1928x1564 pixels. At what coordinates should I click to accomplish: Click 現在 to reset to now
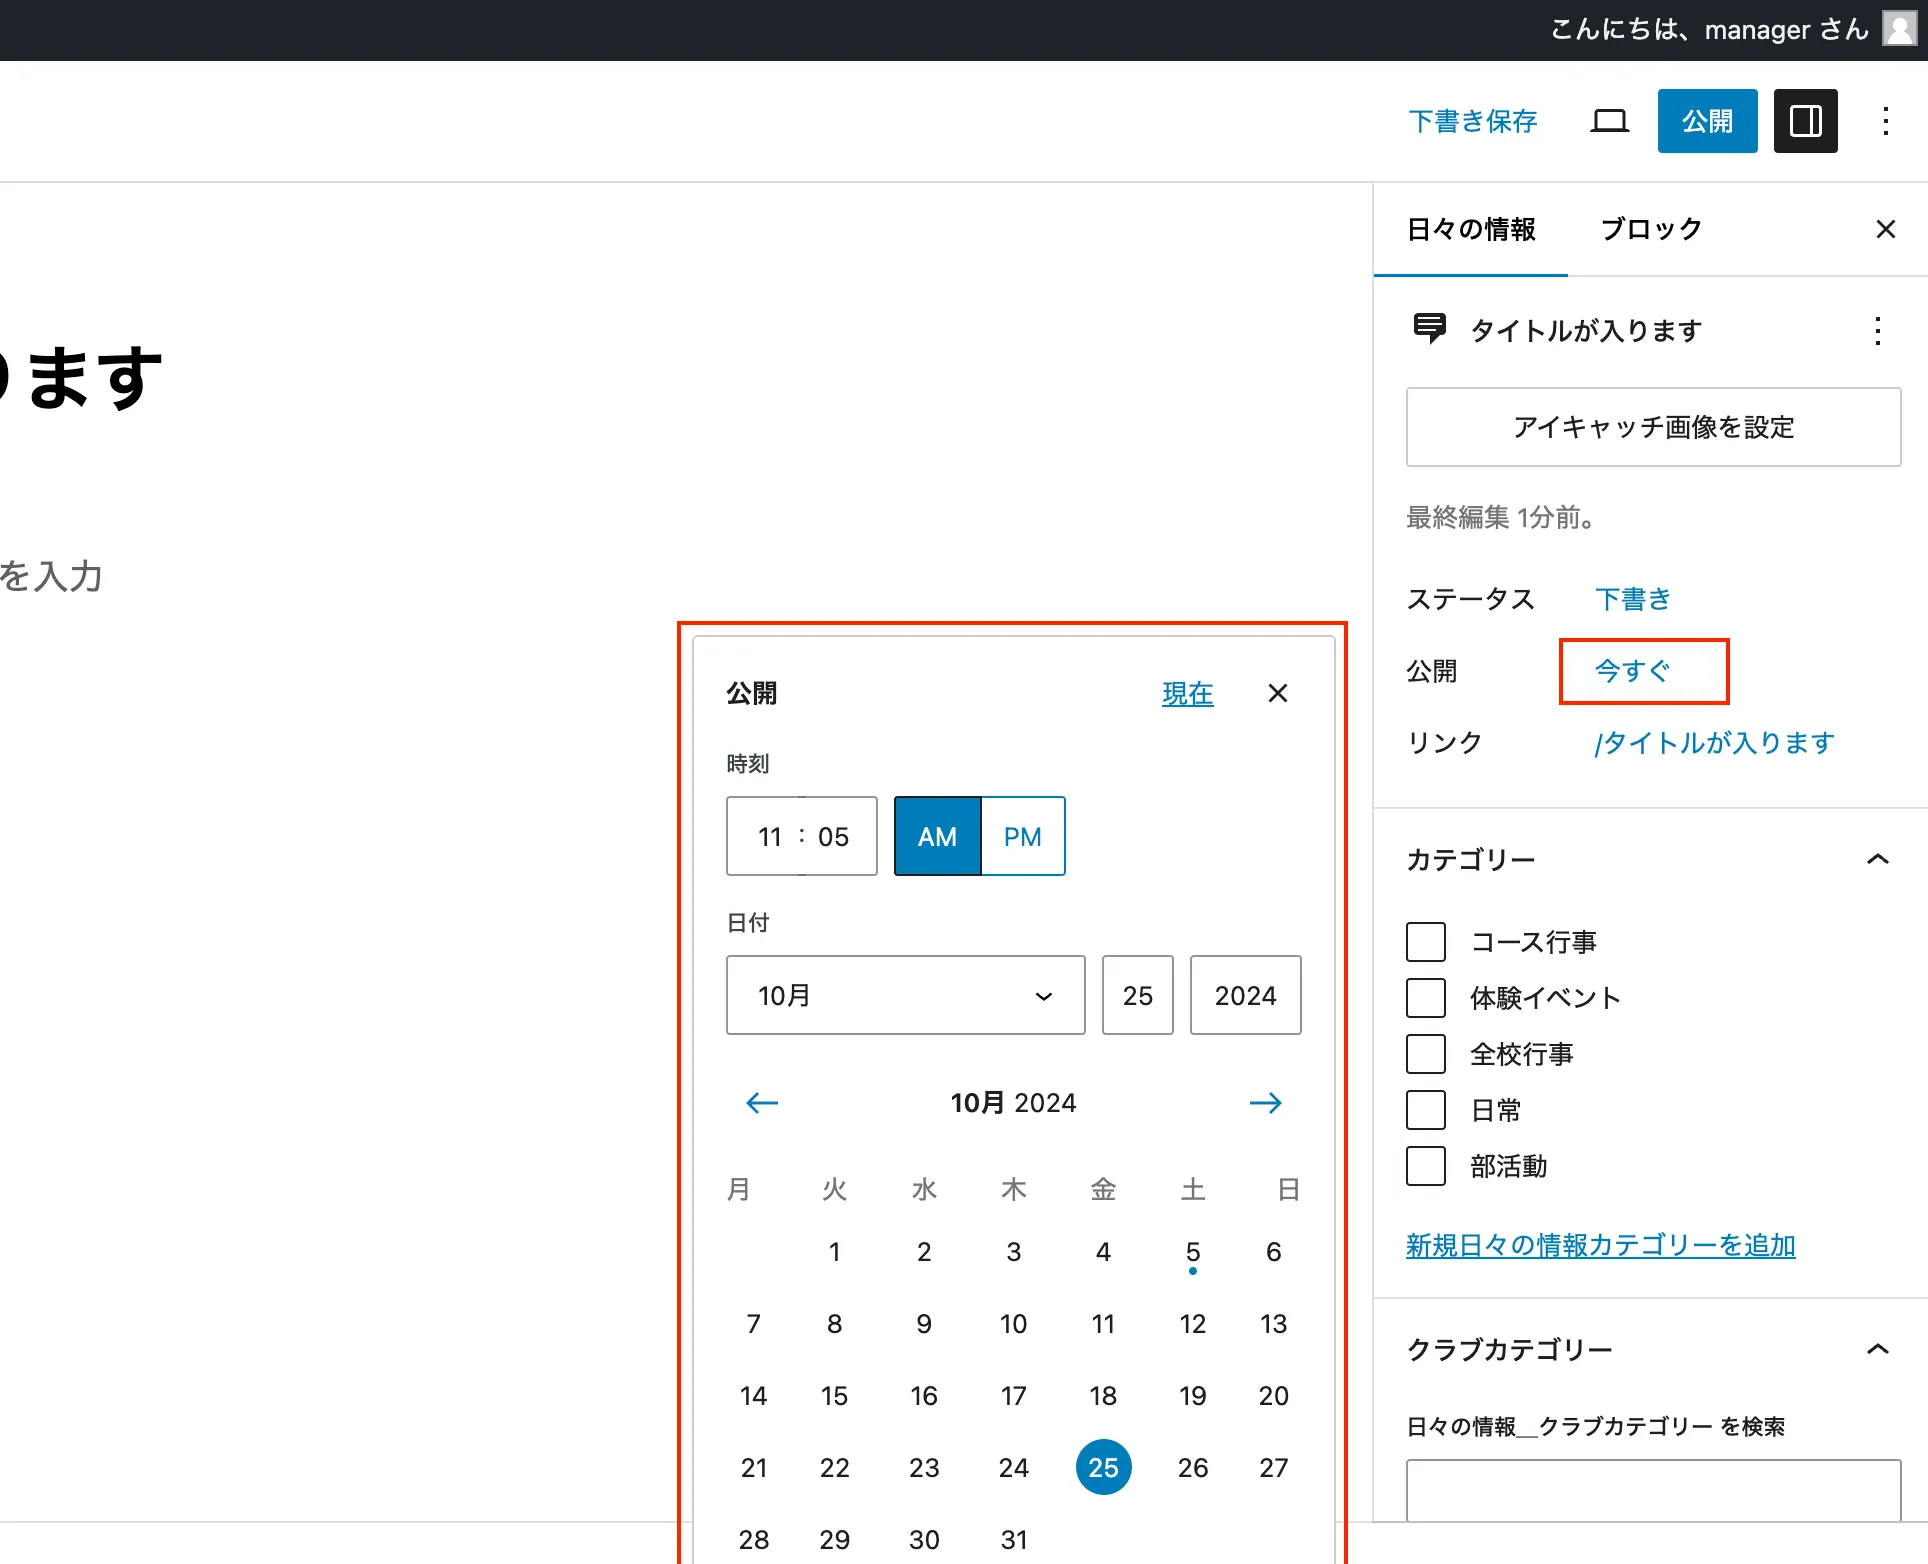coord(1187,693)
